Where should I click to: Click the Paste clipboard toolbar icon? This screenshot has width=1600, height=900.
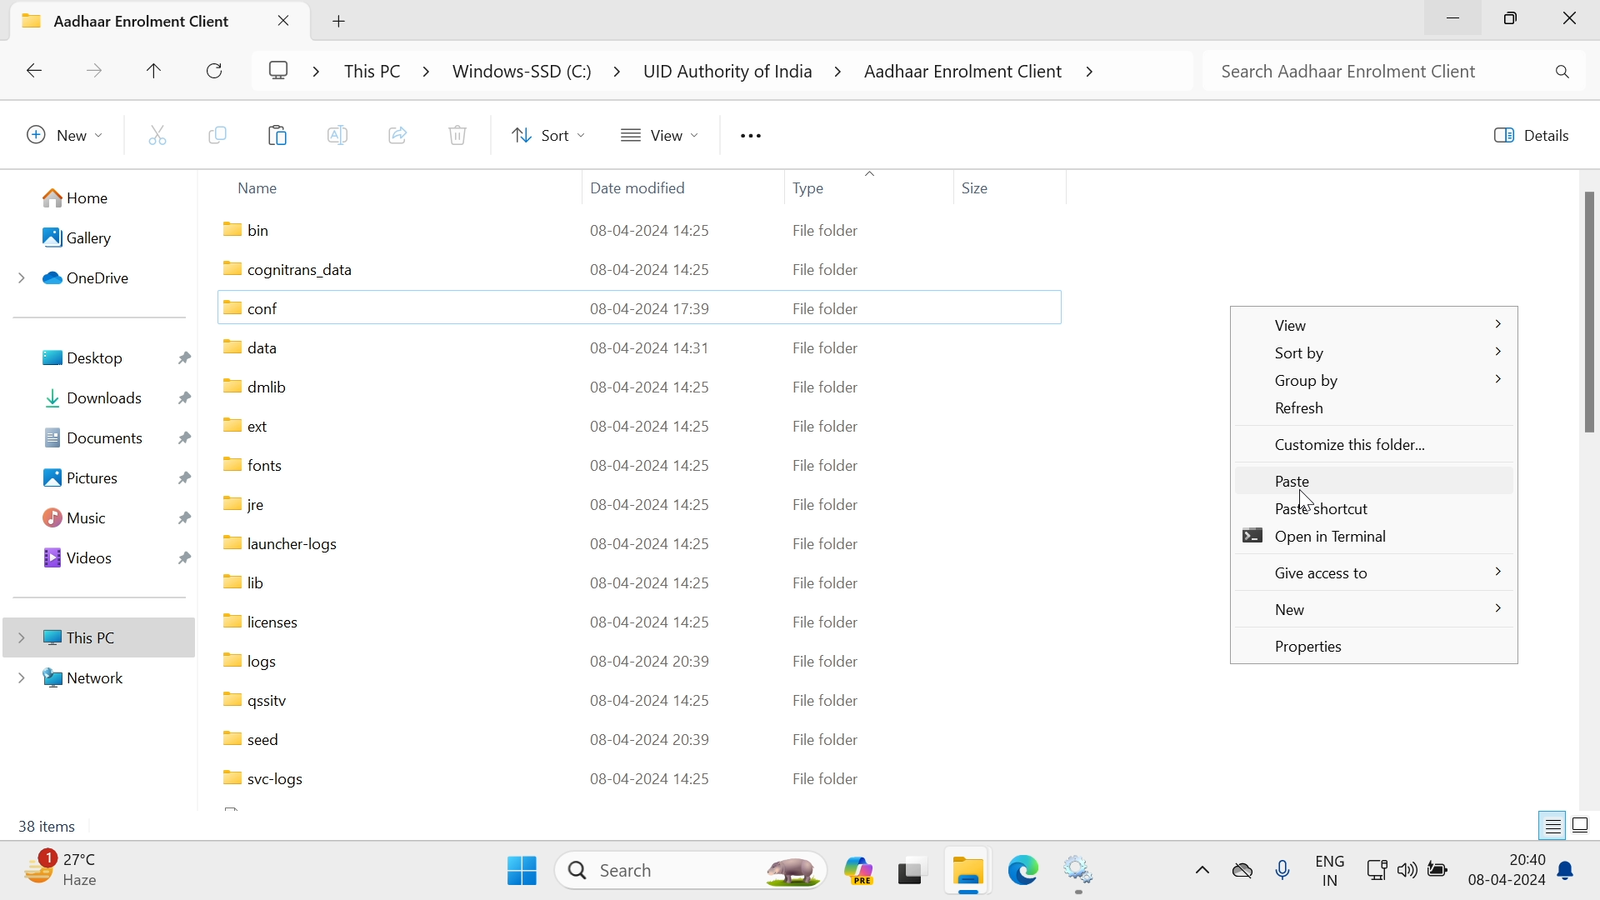click(x=277, y=135)
